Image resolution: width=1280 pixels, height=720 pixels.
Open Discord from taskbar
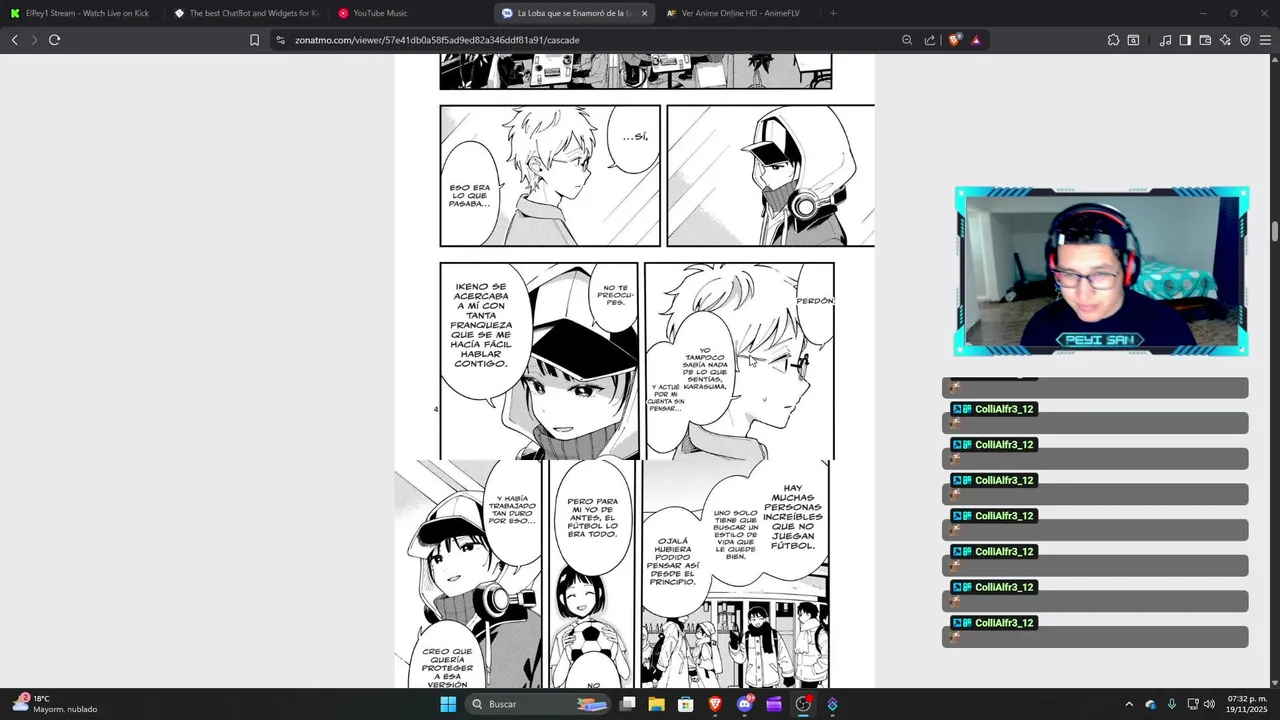point(744,704)
